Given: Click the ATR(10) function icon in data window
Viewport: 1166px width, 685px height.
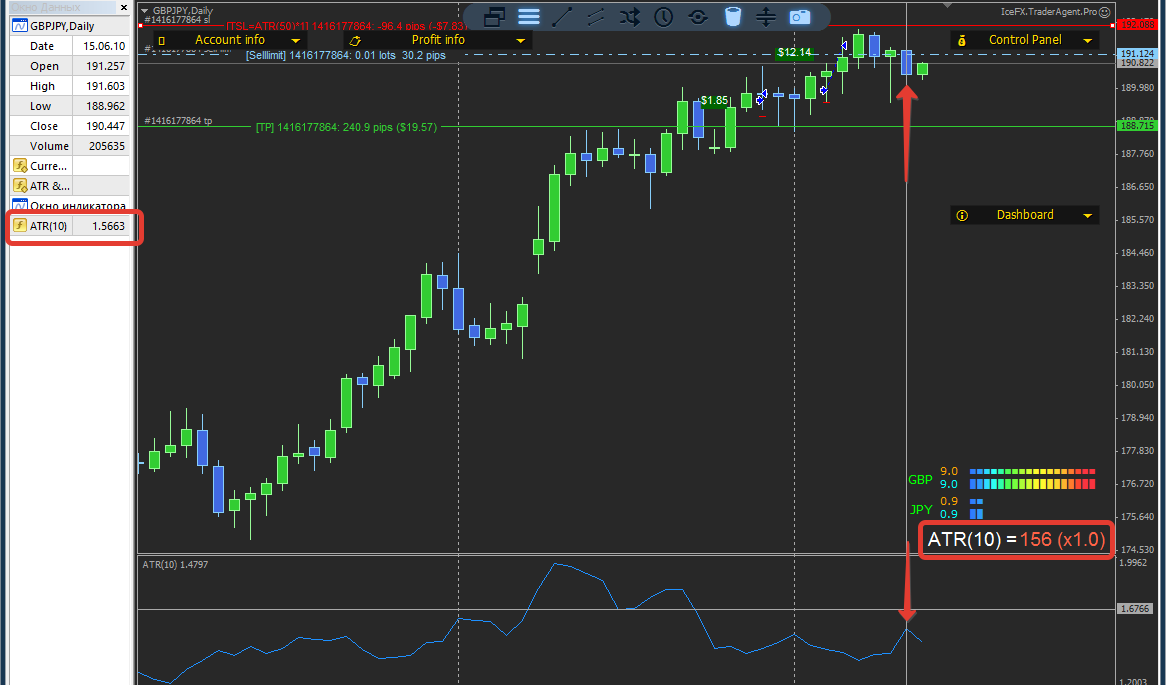Looking at the screenshot, I should pyautogui.click(x=20, y=226).
